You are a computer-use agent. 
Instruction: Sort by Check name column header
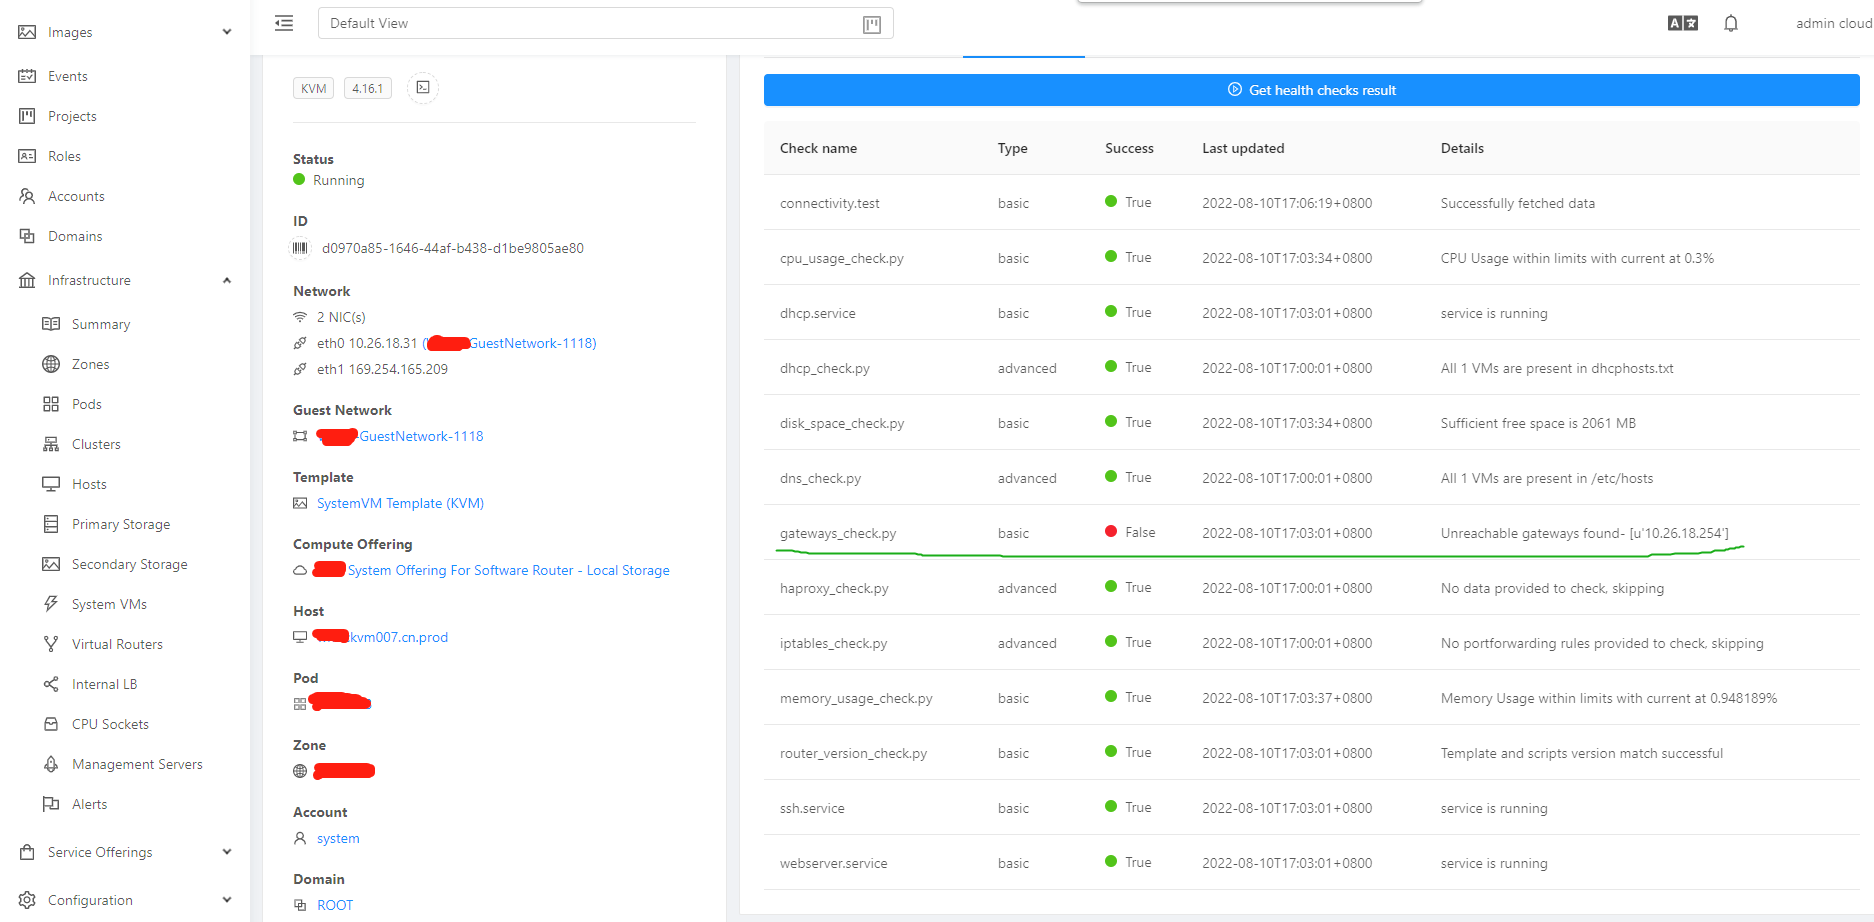pos(818,148)
